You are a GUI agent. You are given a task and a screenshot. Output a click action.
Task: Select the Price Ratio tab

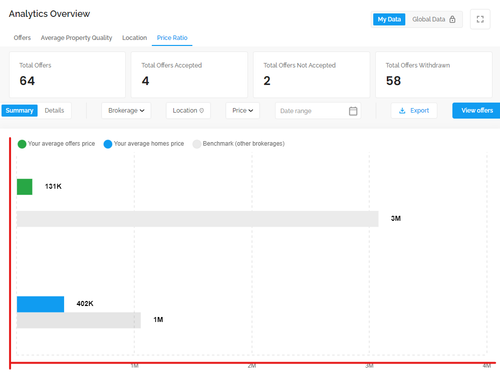coord(172,38)
